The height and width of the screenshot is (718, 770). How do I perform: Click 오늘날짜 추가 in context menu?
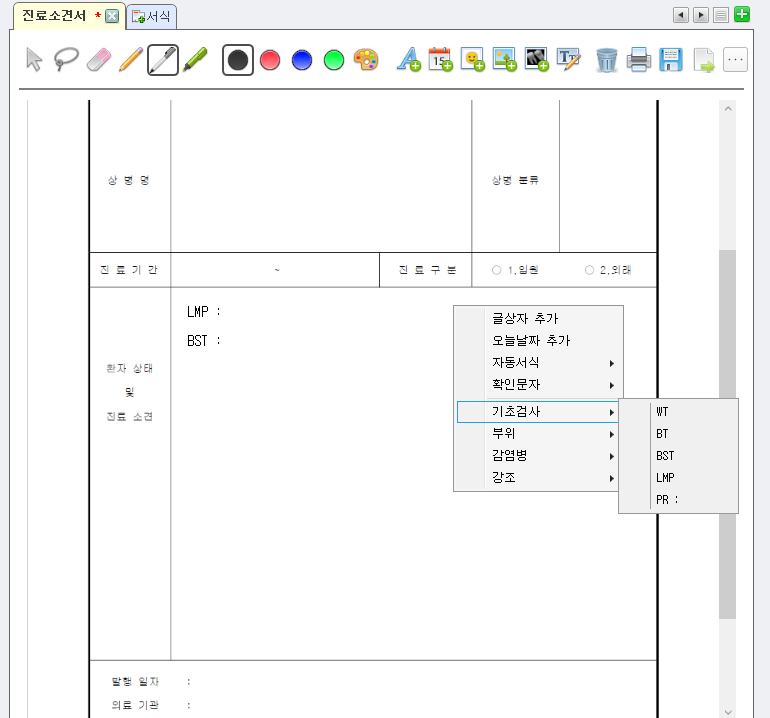(530, 340)
